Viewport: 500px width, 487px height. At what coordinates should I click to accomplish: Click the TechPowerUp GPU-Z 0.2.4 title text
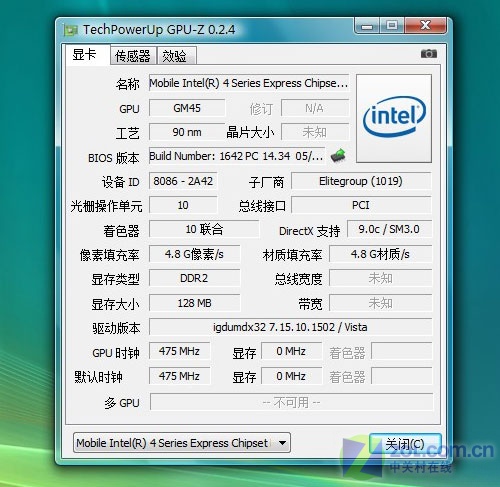coord(159,30)
